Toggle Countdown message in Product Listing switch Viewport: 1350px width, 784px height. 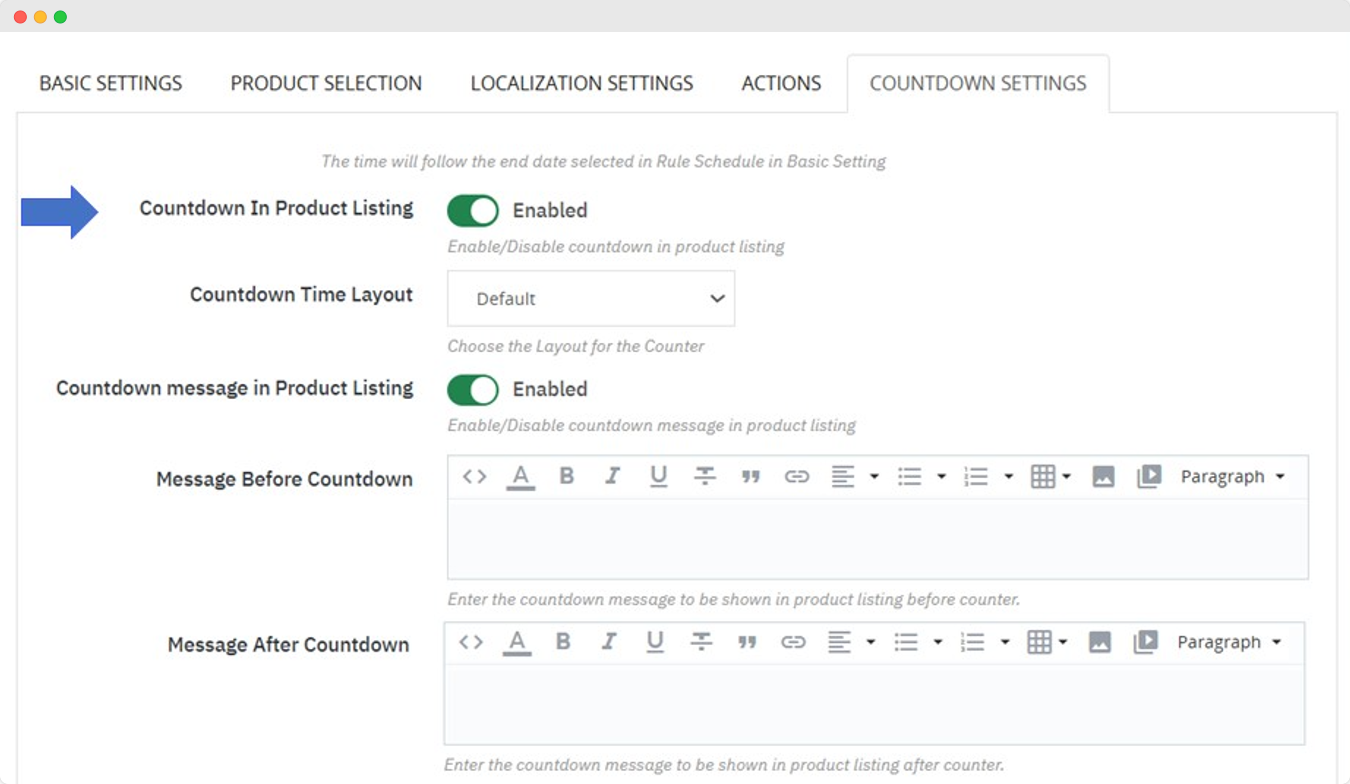472,390
